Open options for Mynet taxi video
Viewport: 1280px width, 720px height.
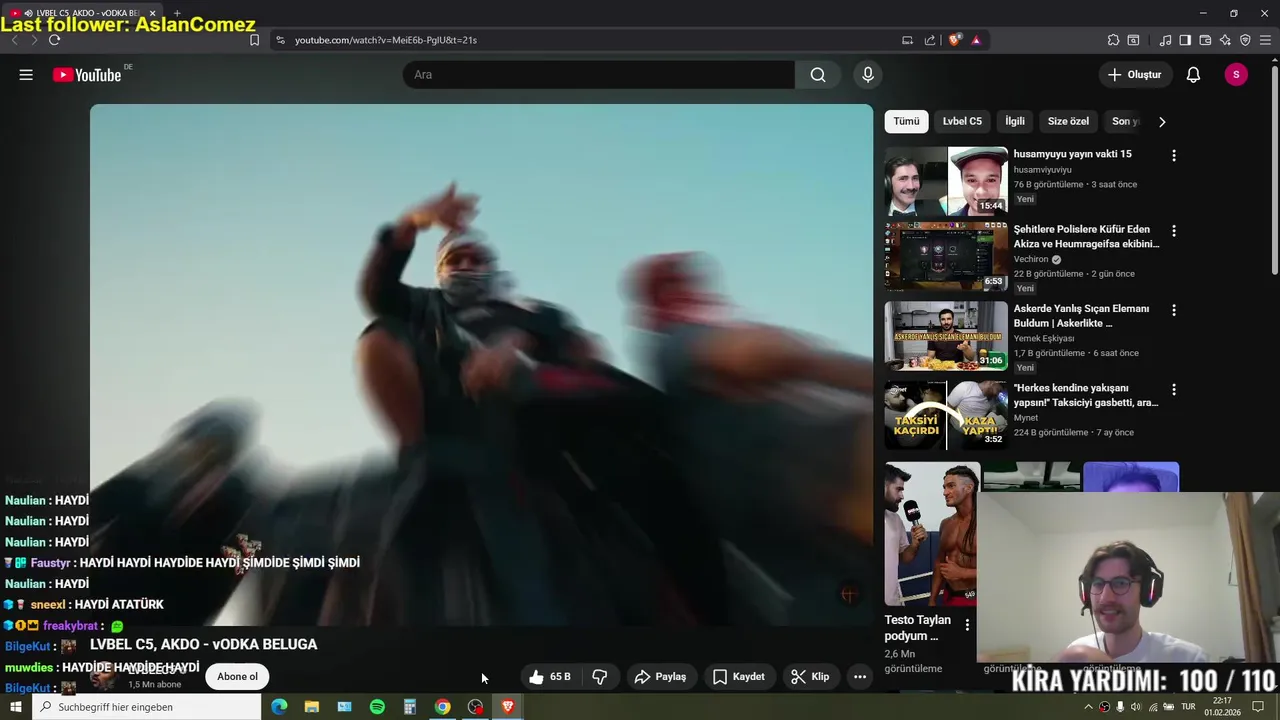(1174, 389)
